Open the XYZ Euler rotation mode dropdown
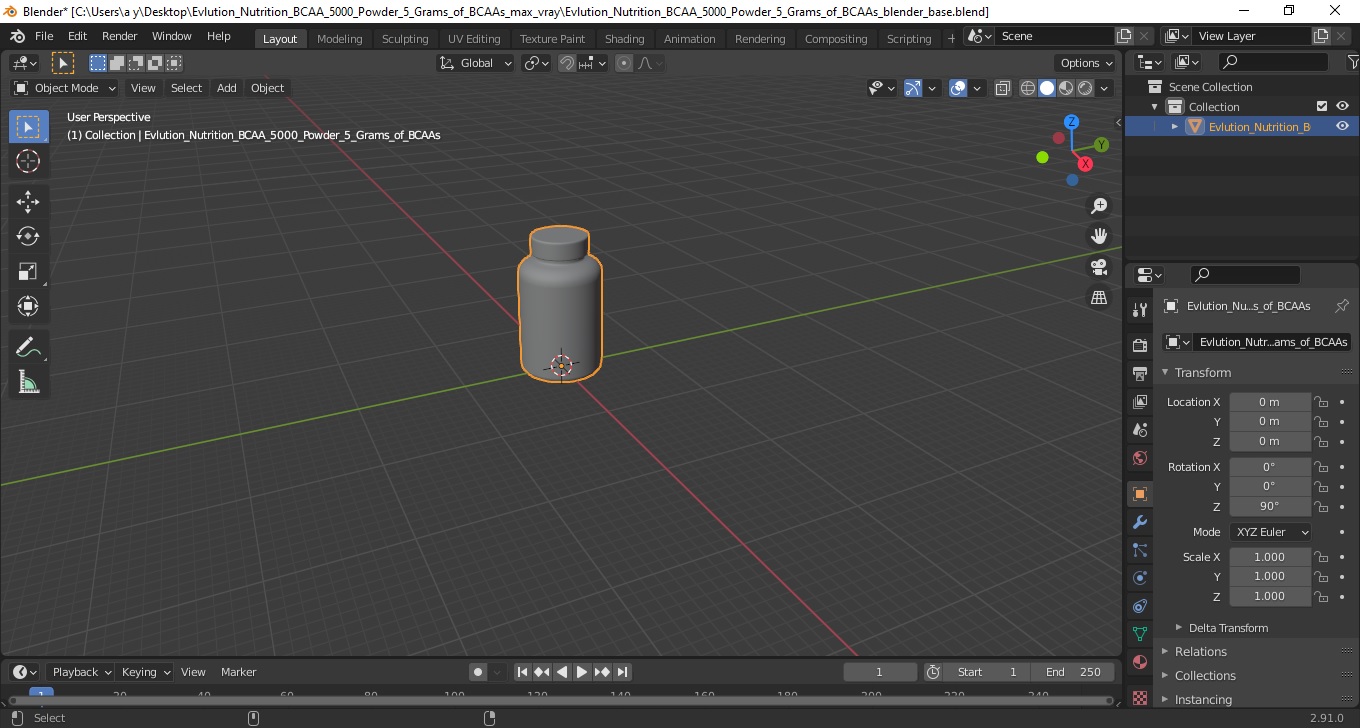The width and height of the screenshot is (1360, 728). [x=1270, y=532]
